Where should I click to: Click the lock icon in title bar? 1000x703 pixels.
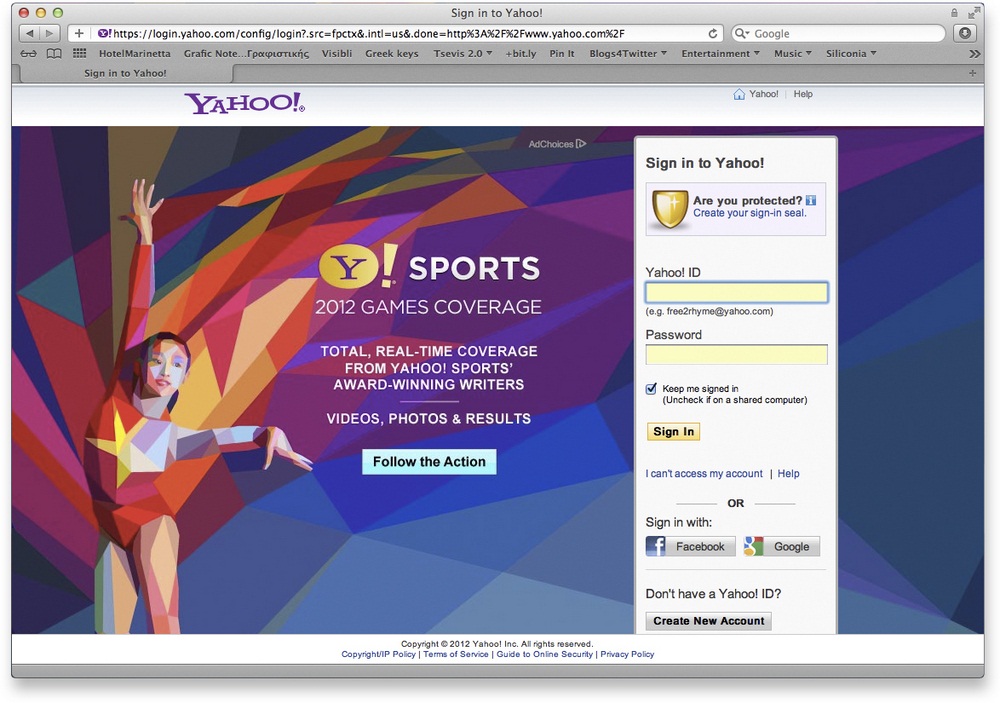[x=954, y=13]
